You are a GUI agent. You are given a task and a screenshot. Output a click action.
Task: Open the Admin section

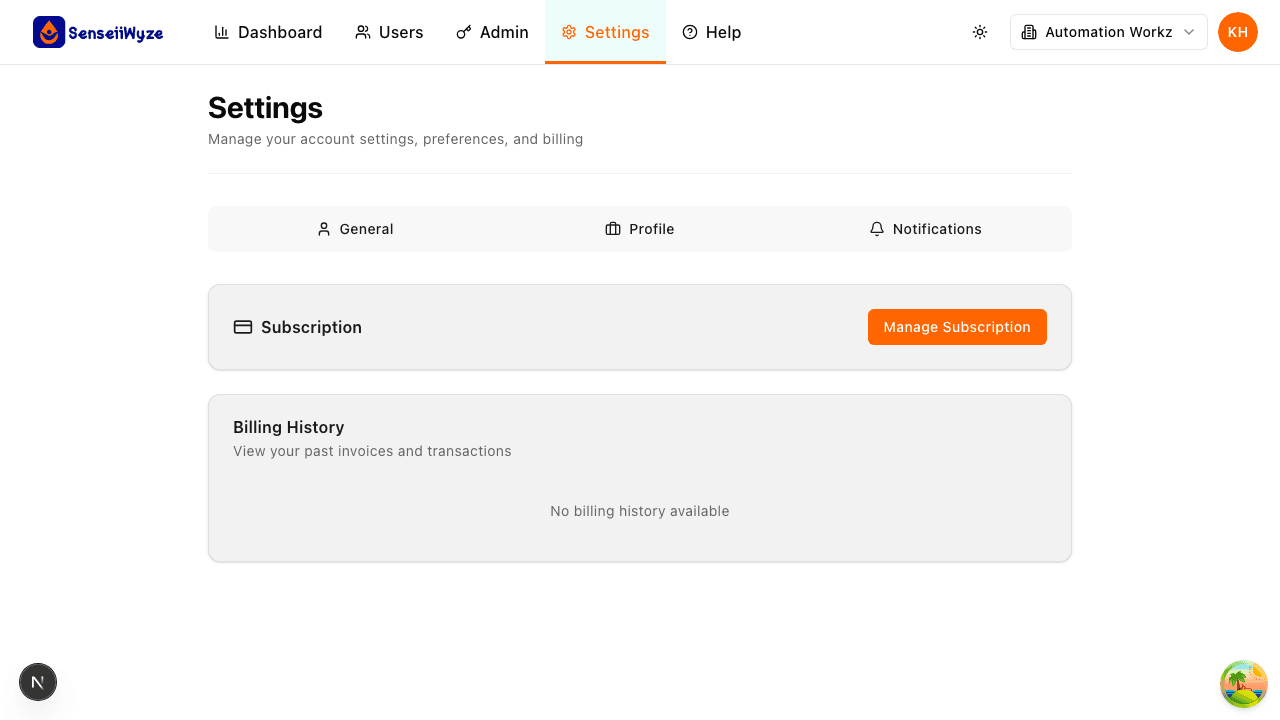[492, 32]
